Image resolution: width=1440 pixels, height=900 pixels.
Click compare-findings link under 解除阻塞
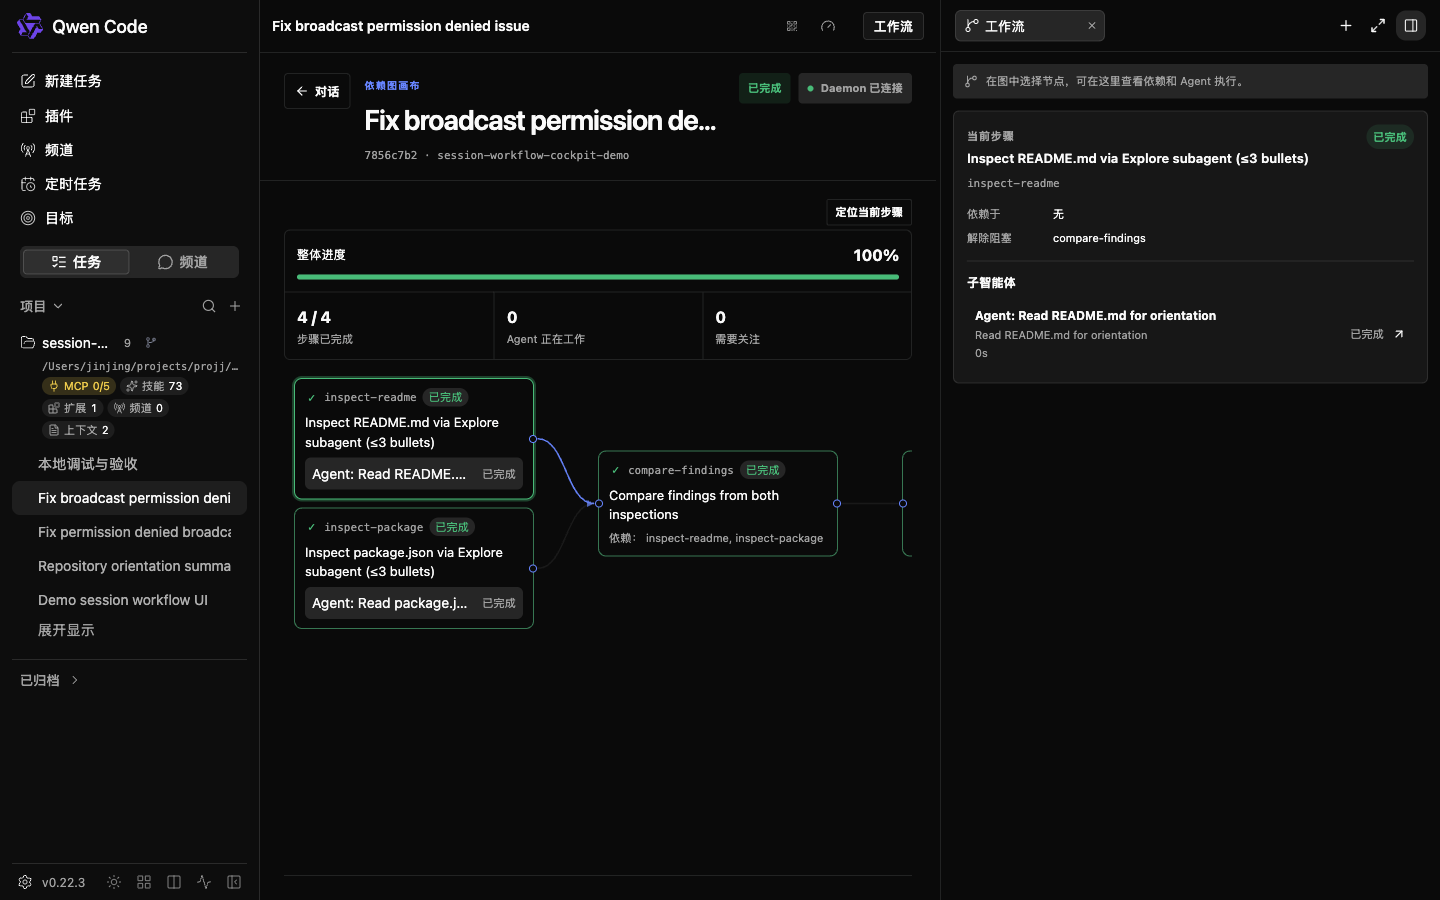[x=1099, y=238]
